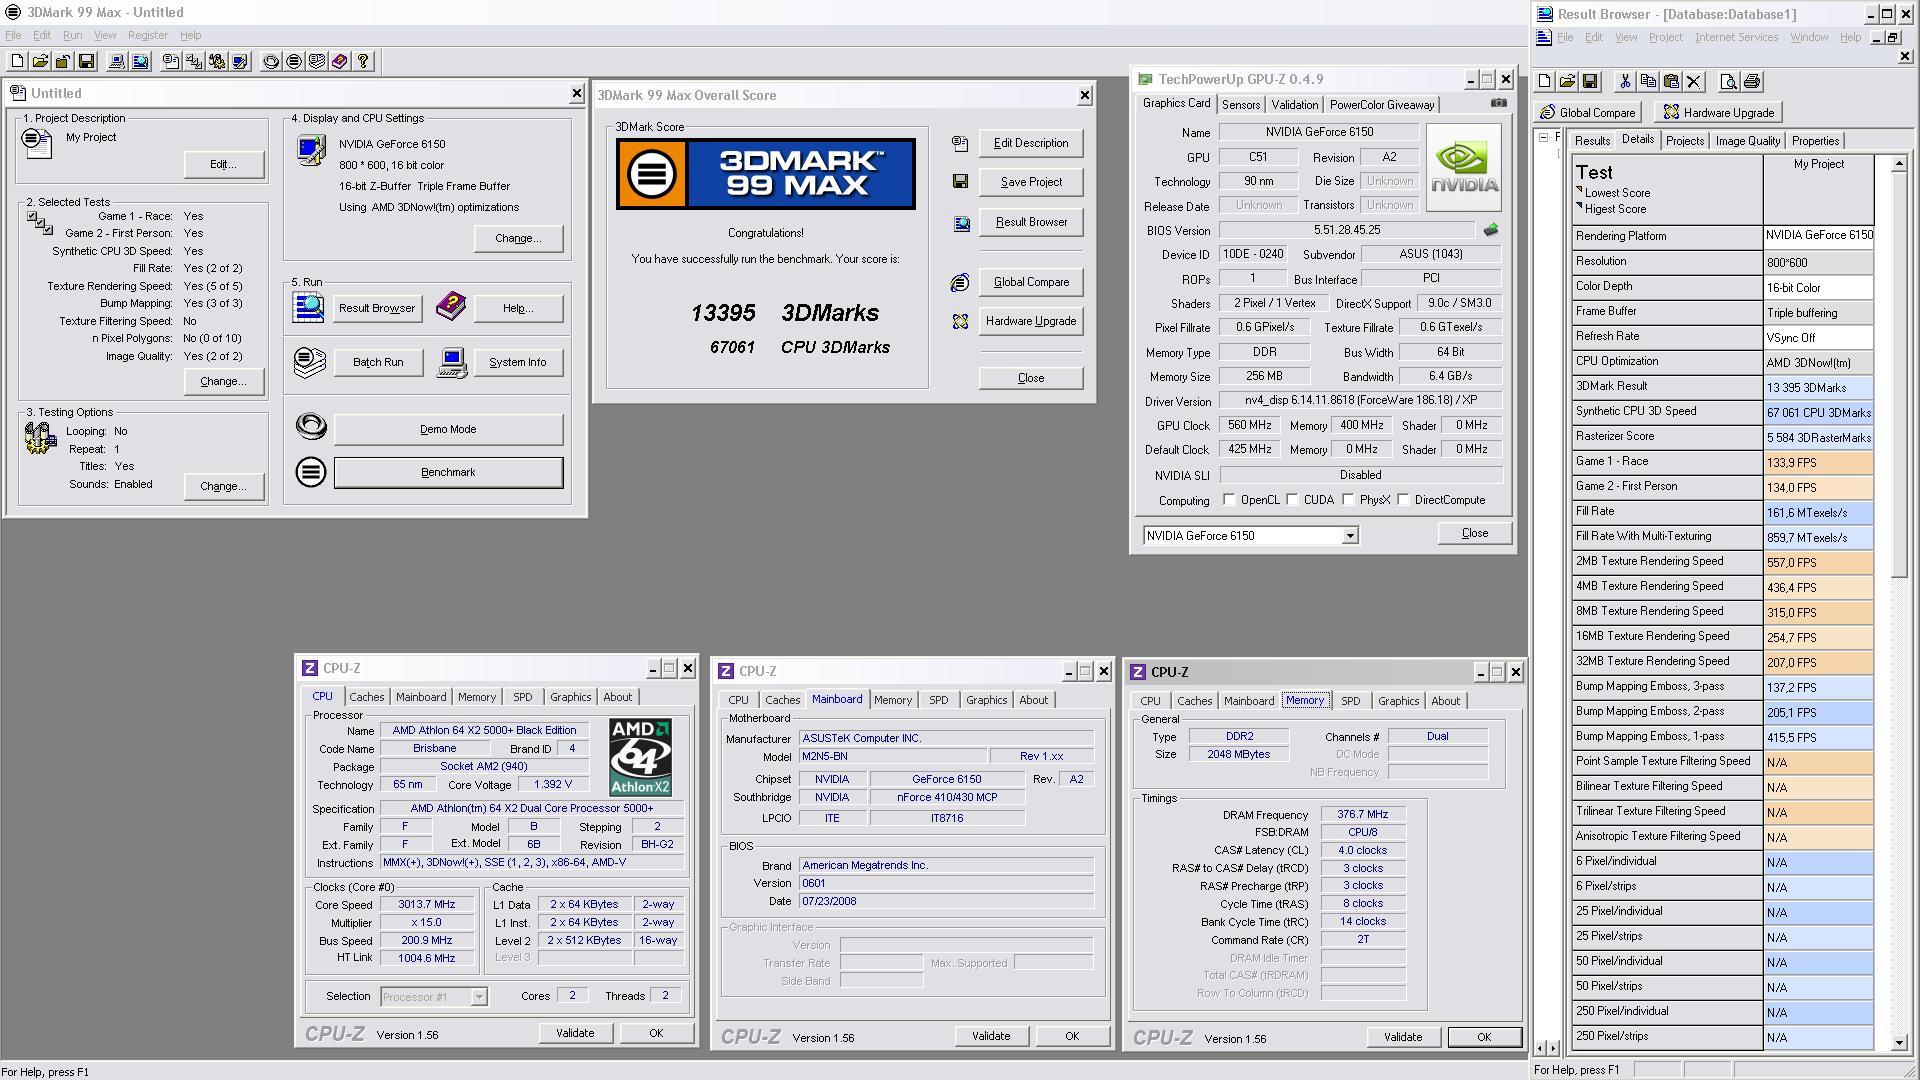Screen dimensions: 1920x1080
Task: Click Save floppy icon in Result Browser toolbar
Action: tap(1591, 82)
